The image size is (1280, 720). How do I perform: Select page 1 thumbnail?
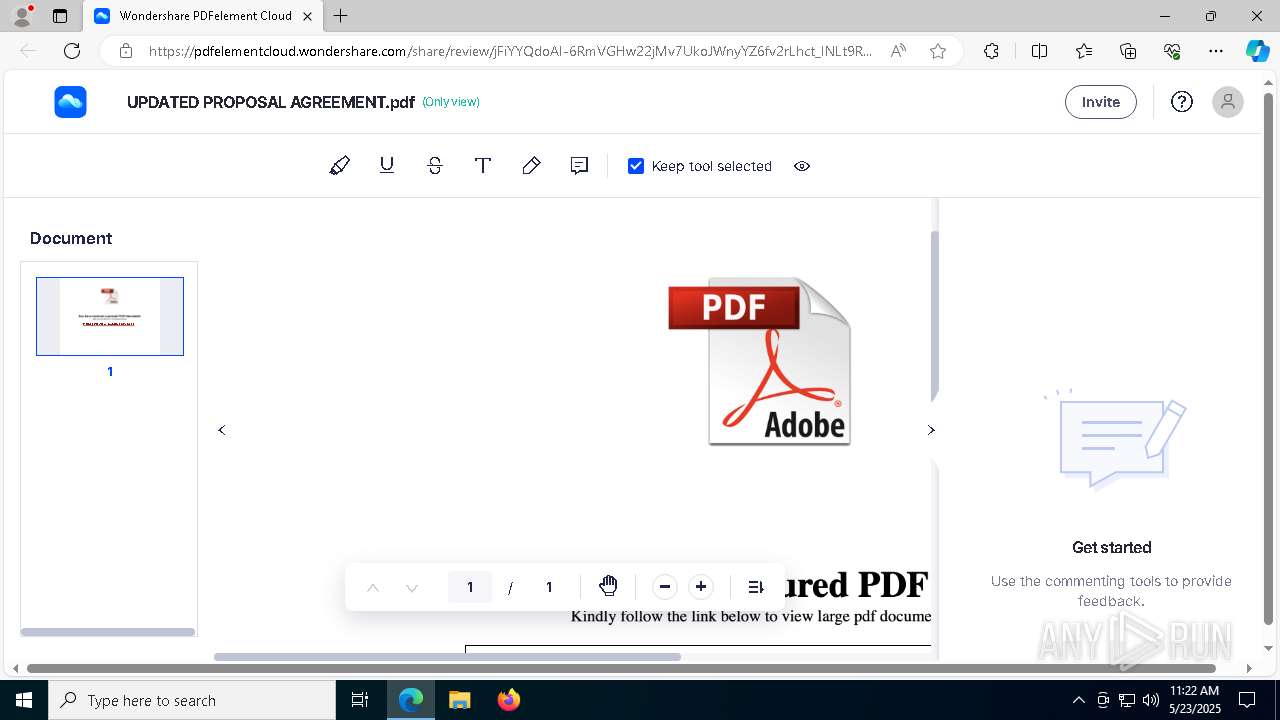coord(110,316)
